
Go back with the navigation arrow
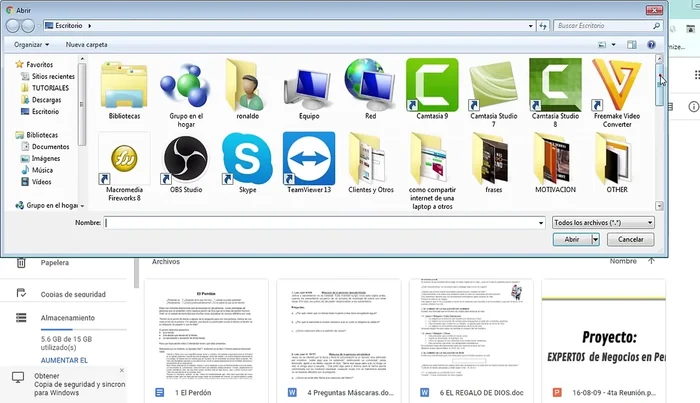tap(12, 26)
